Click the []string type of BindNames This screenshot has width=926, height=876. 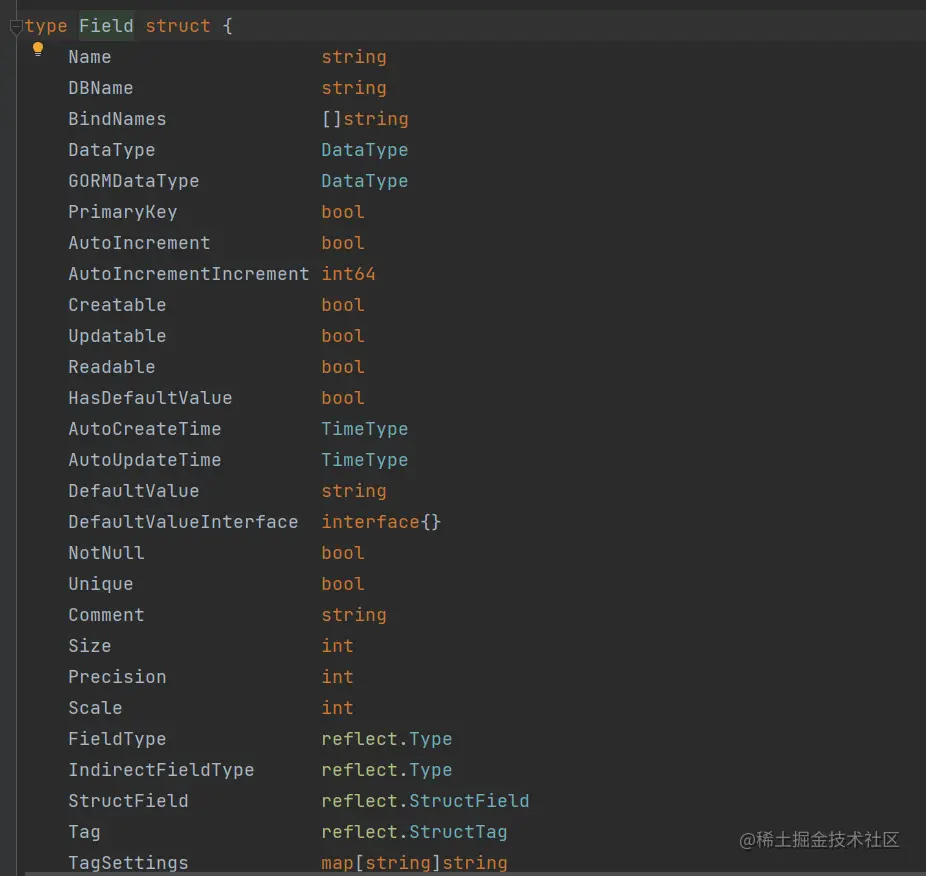coord(365,119)
